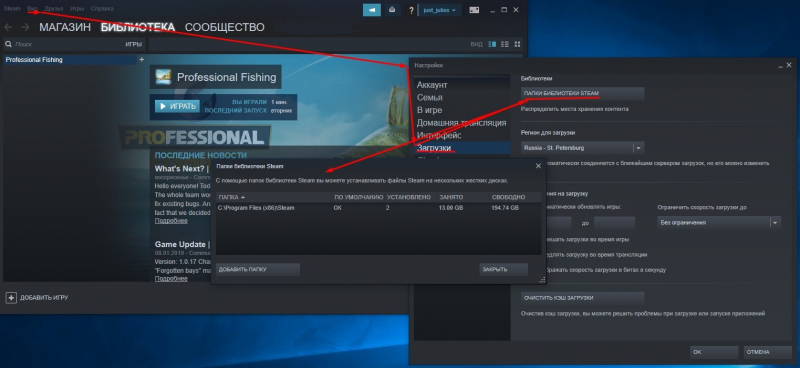Open the just_jukes account dropdown
This screenshot has width=800, height=368.
[440, 10]
